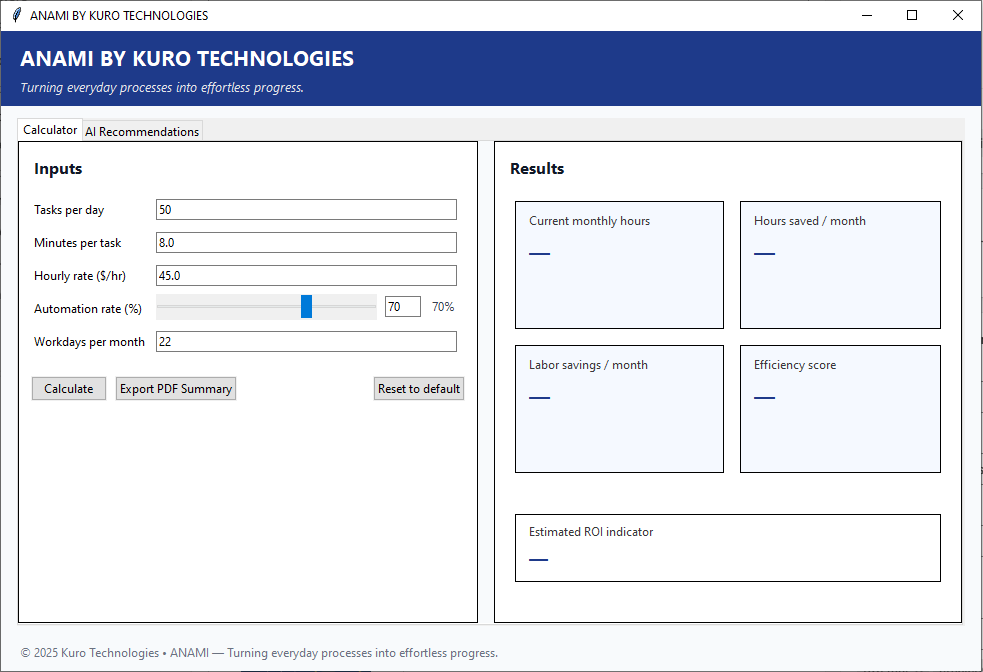Focus the Minutes per task field
This screenshot has width=983, height=672.
pyautogui.click(x=306, y=242)
